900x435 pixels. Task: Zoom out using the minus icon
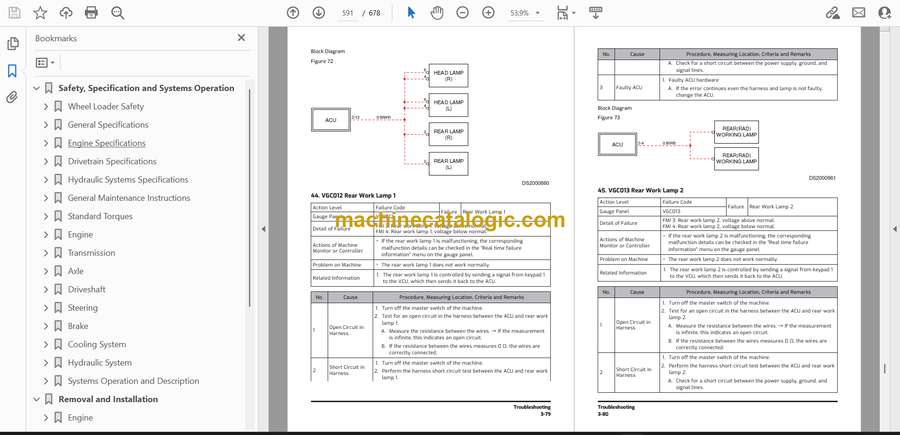[x=463, y=13]
